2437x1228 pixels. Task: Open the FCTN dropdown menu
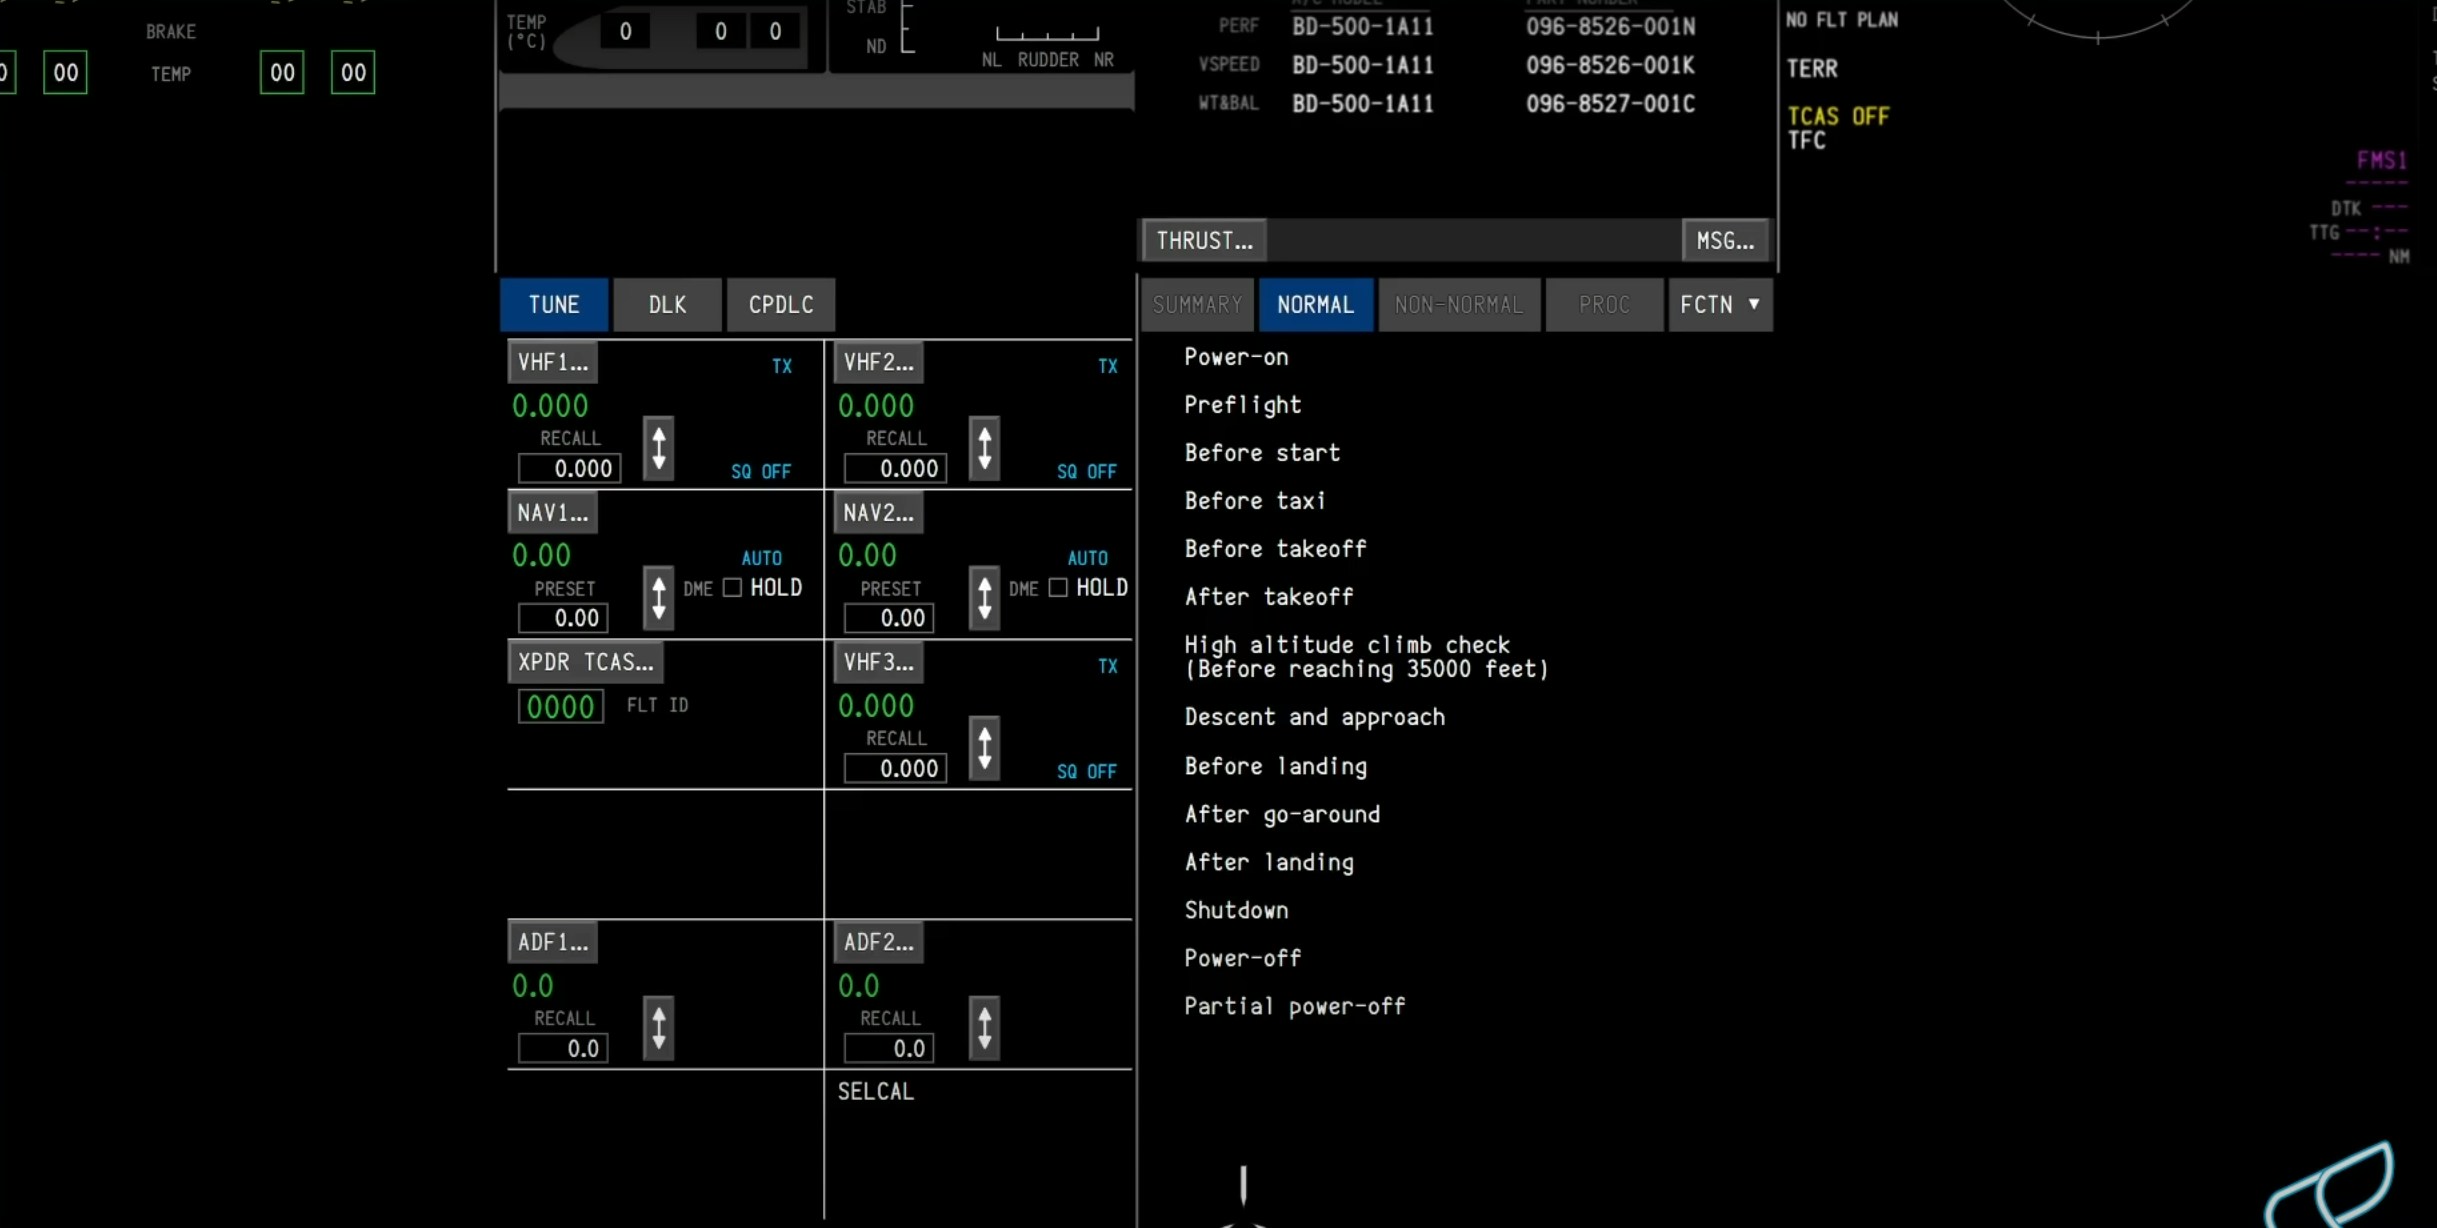pos(1719,304)
